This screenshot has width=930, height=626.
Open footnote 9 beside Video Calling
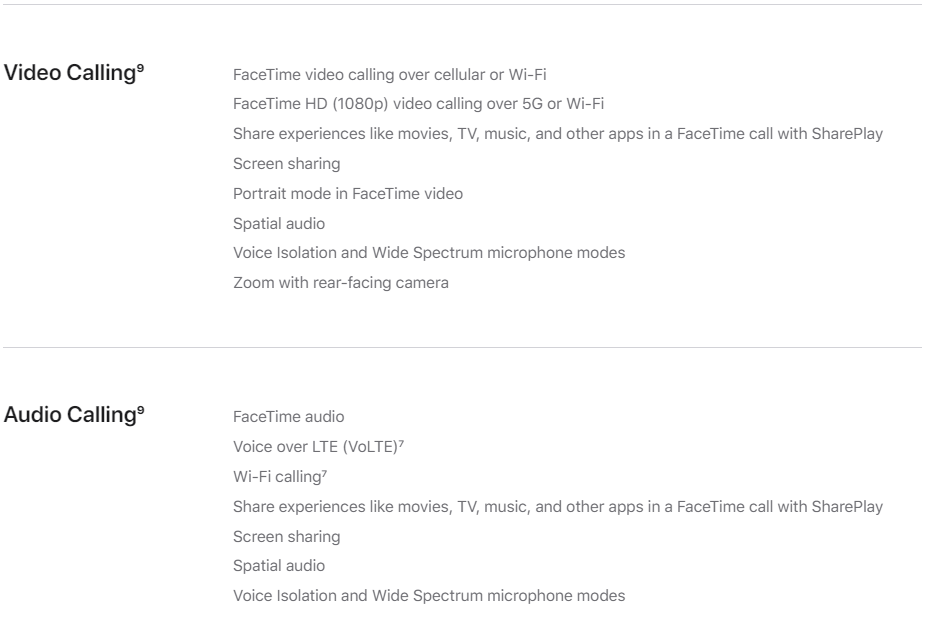pyautogui.click(x=141, y=67)
